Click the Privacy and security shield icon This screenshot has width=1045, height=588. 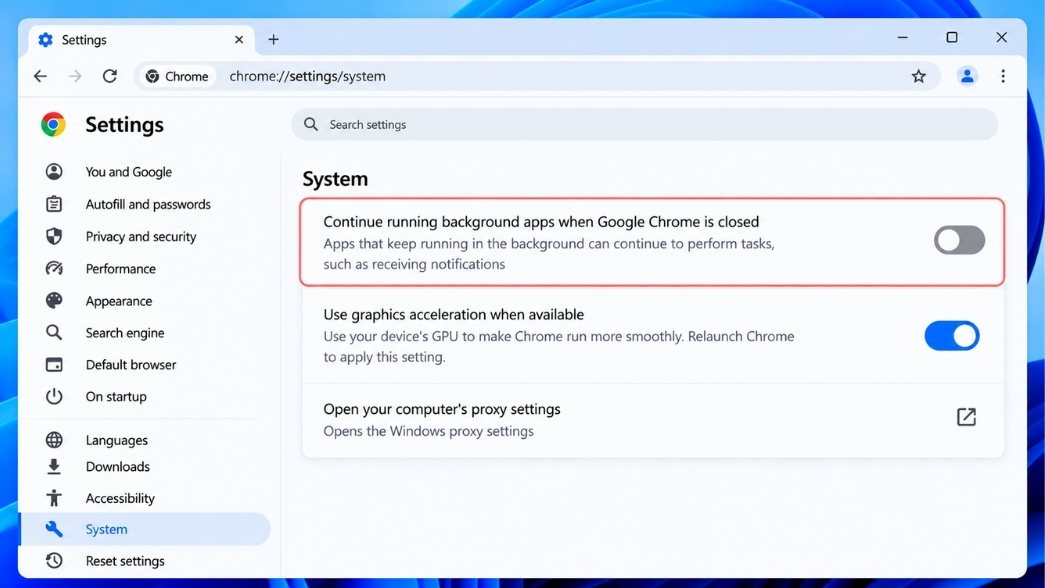click(x=54, y=236)
